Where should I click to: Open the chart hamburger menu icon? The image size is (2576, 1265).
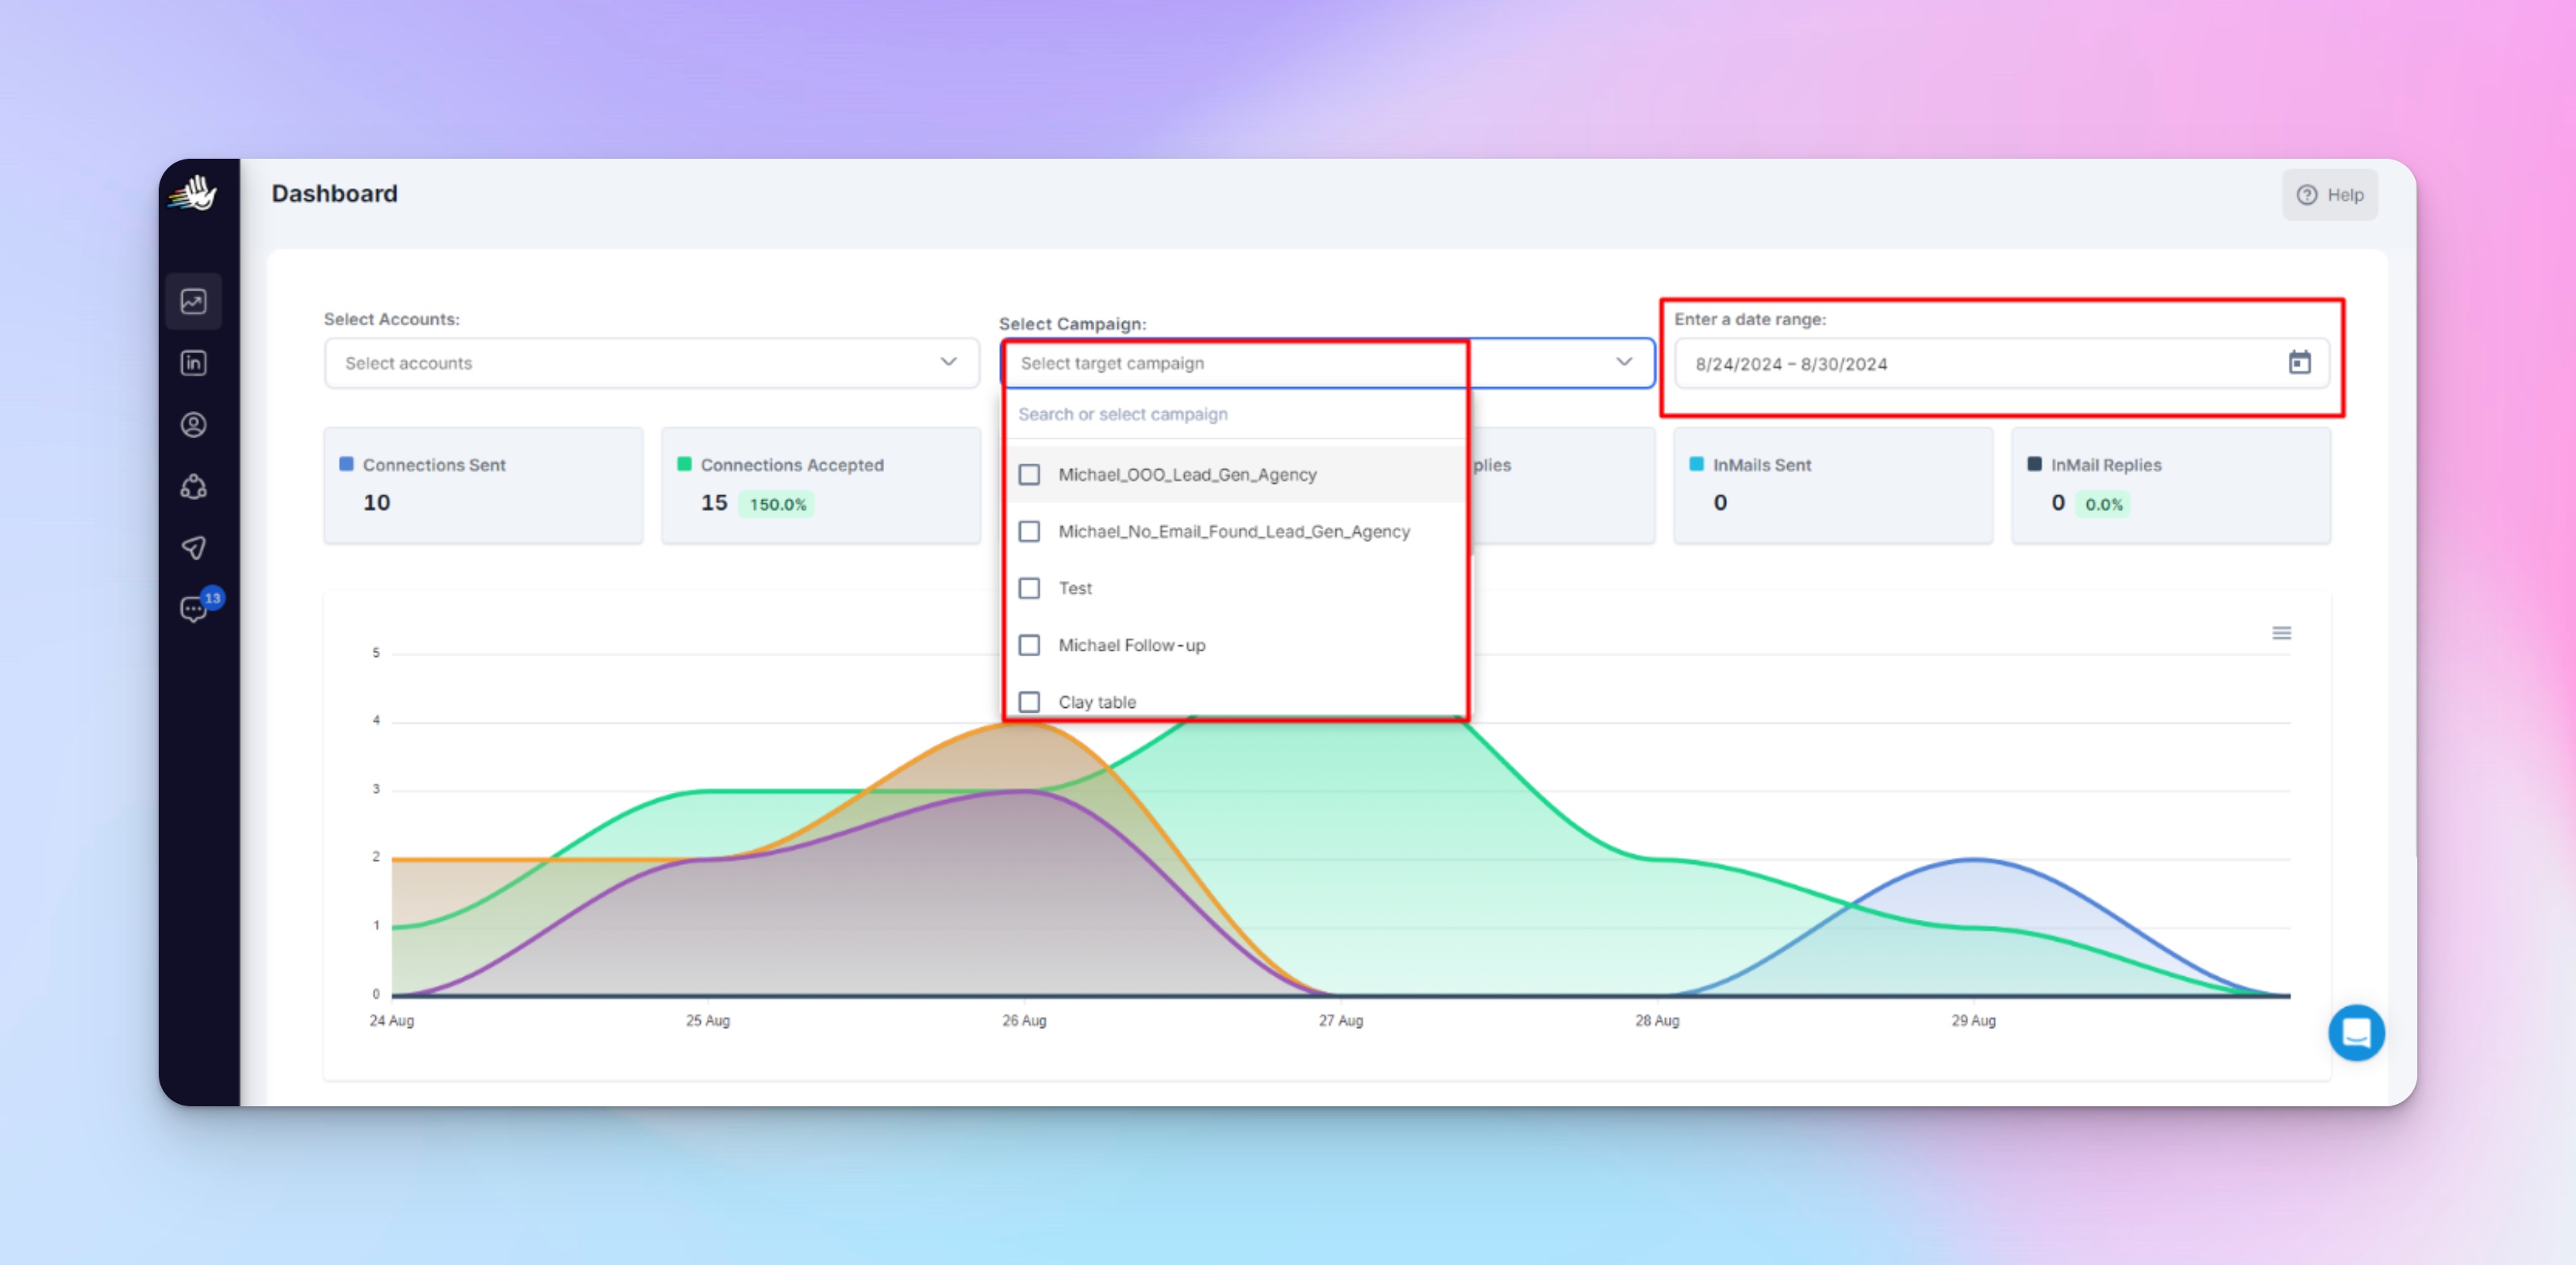(2281, 633)
